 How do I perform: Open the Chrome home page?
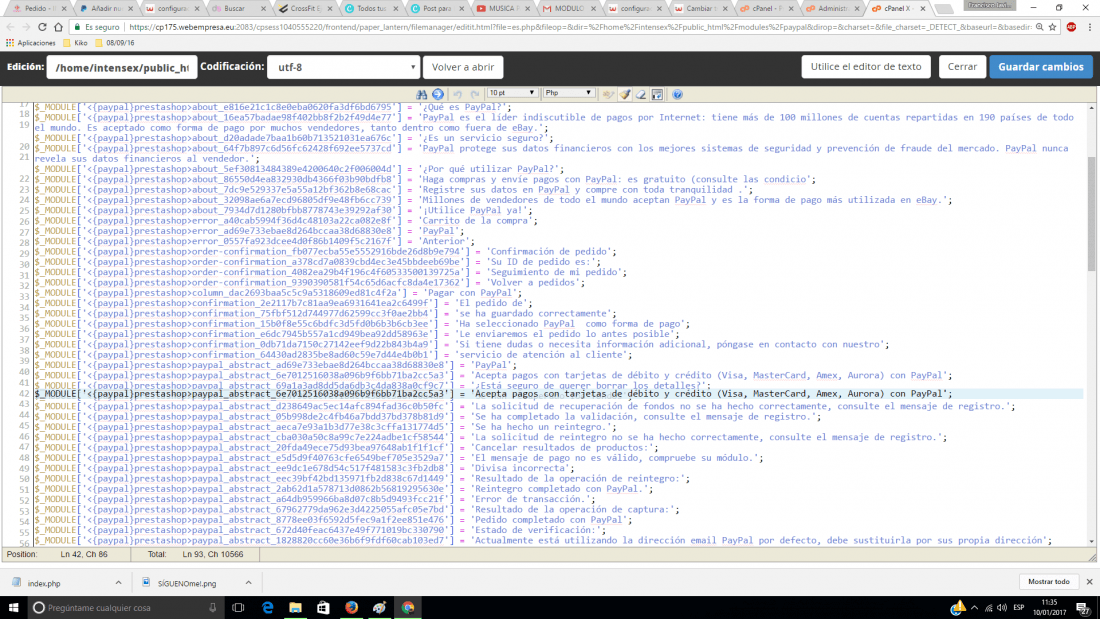pos(59,27)
